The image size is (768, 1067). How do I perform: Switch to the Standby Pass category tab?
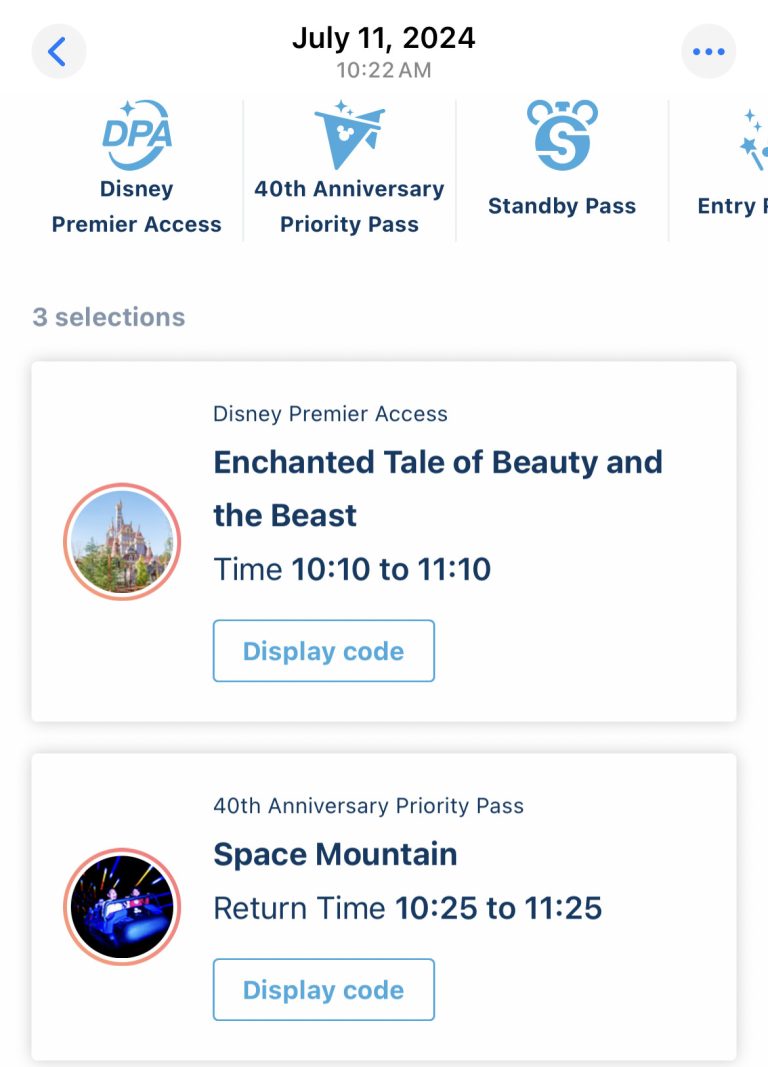click(562, 165)
